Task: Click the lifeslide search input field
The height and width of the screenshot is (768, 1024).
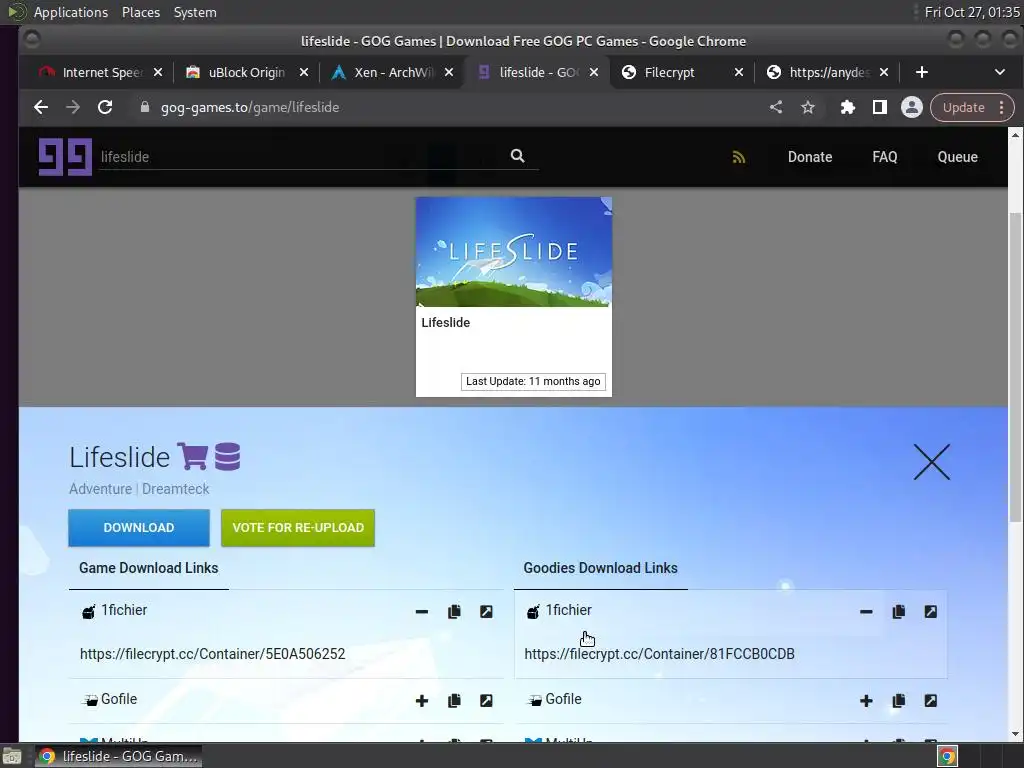Action: (304, 157)
